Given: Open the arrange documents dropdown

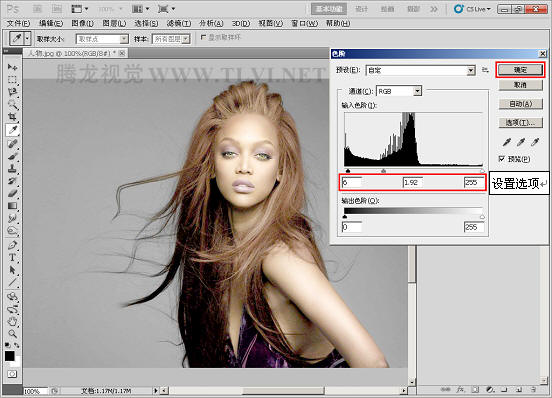Looking at the screenshot, I should pos(141,9).
